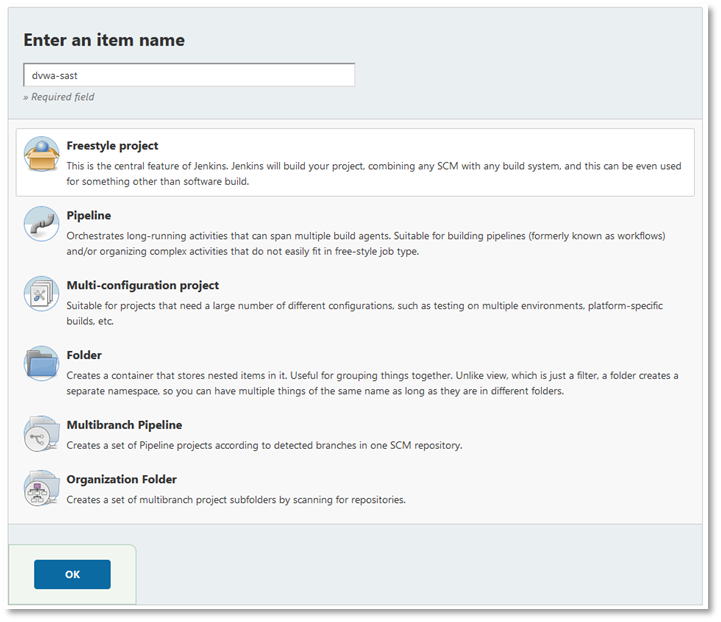The height and width of the screenshot is (622, 721).
Task: Click the Pipeline description about build agents
Action: [x=370, y=243]
